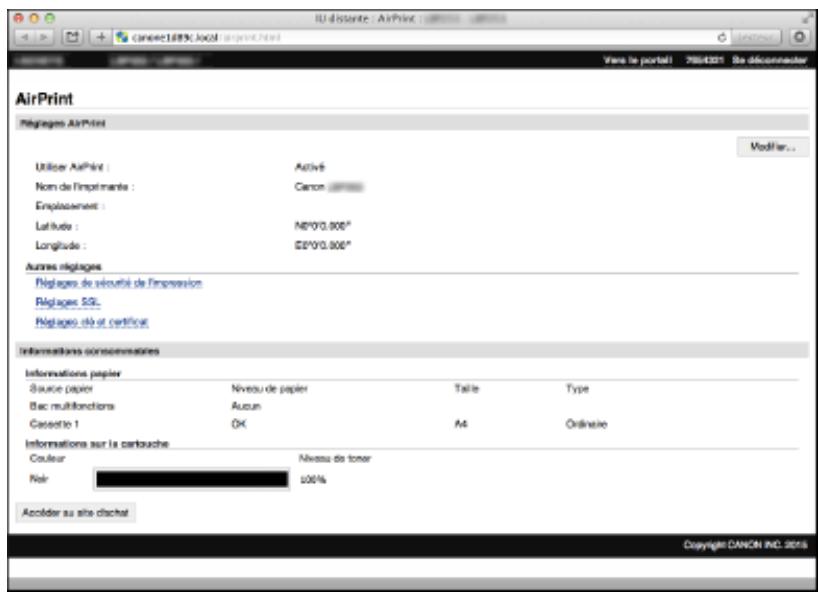Select the Cassette 1 row
This screenshot has height=593, width=818.
coord(54,424)
